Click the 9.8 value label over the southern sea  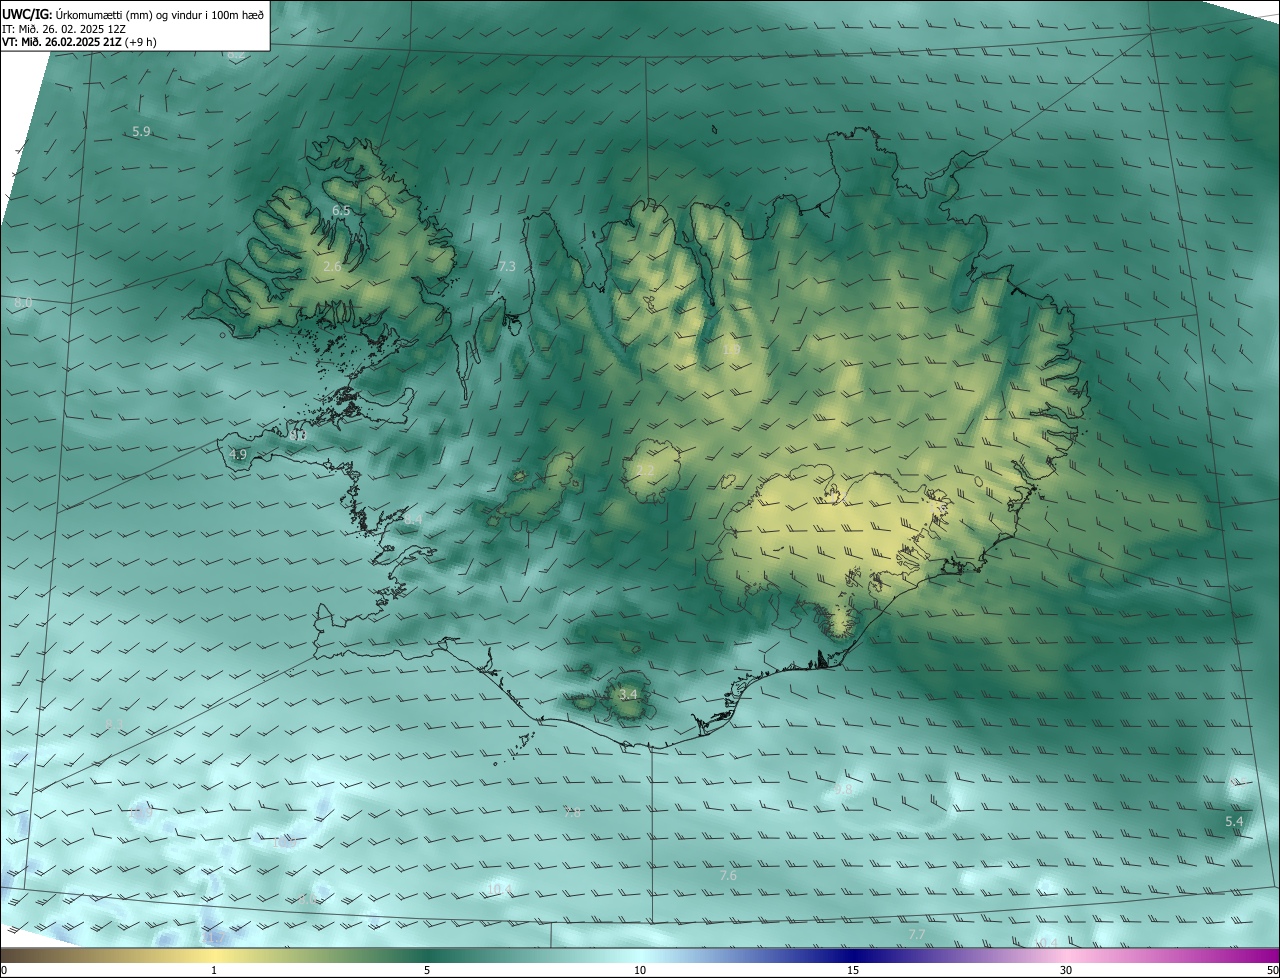[x=843, y=789]
